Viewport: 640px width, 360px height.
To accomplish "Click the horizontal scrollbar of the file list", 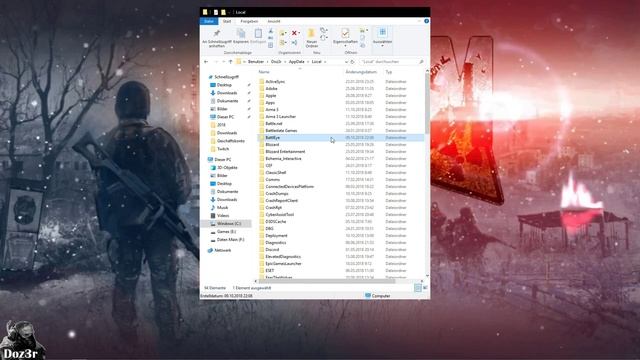I will [327, 281].
